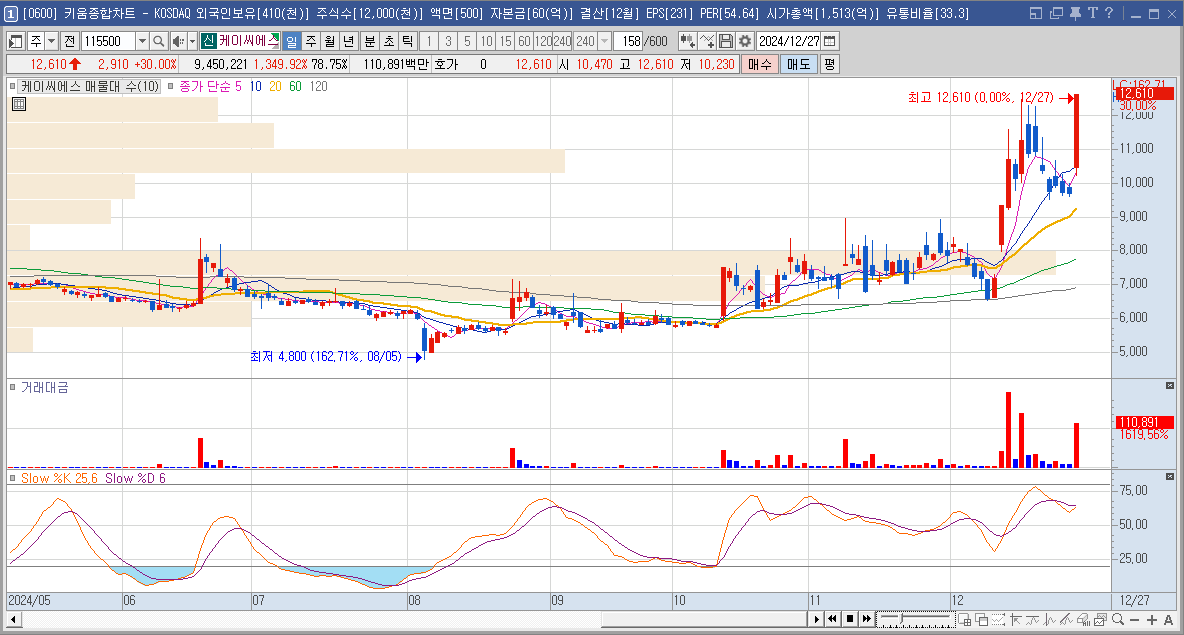Fast-forward the chart replay

click(866, 619)
